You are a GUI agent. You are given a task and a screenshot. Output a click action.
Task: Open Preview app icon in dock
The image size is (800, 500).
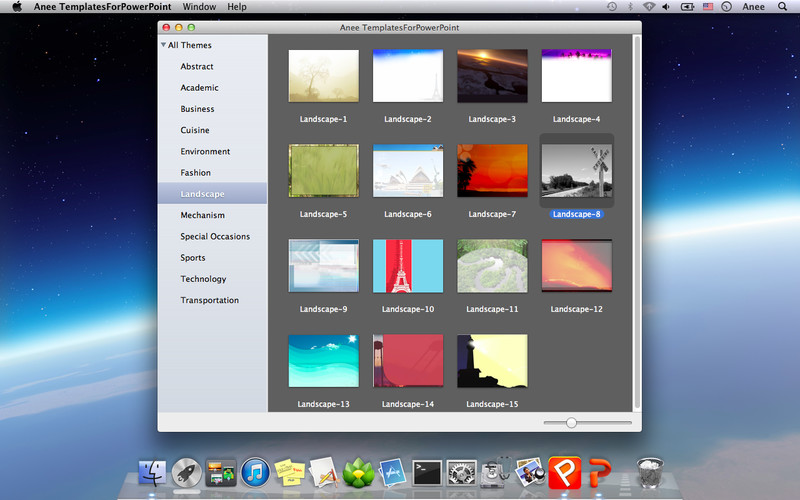[530, 473]
